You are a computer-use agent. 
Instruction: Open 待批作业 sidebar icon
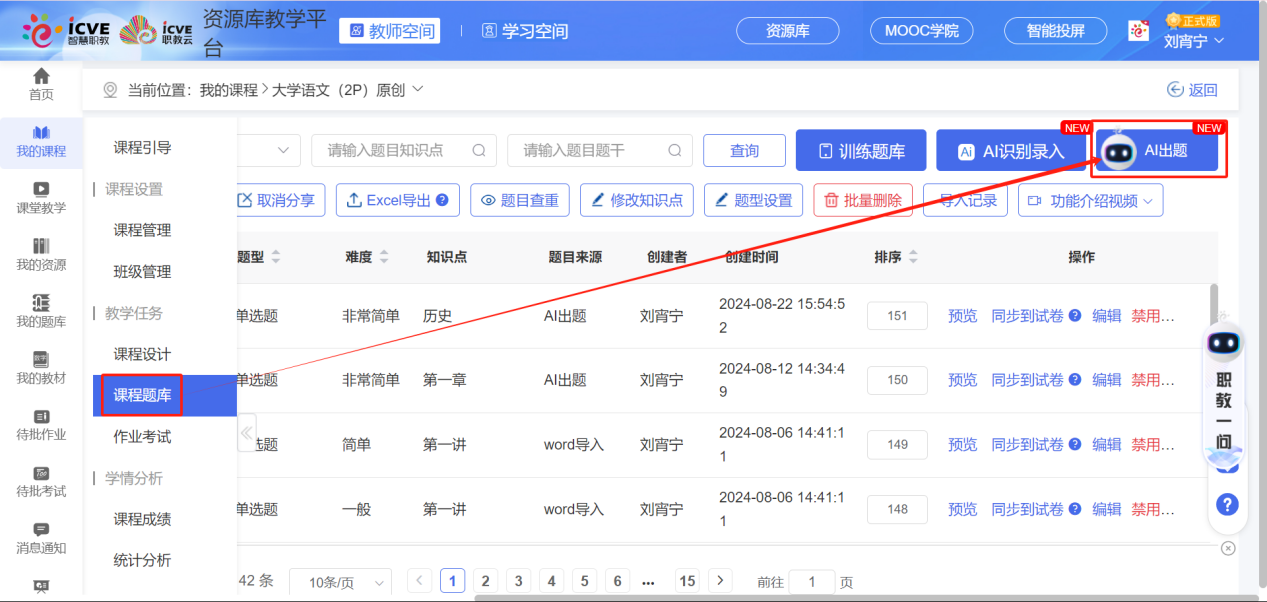point(41,417)
